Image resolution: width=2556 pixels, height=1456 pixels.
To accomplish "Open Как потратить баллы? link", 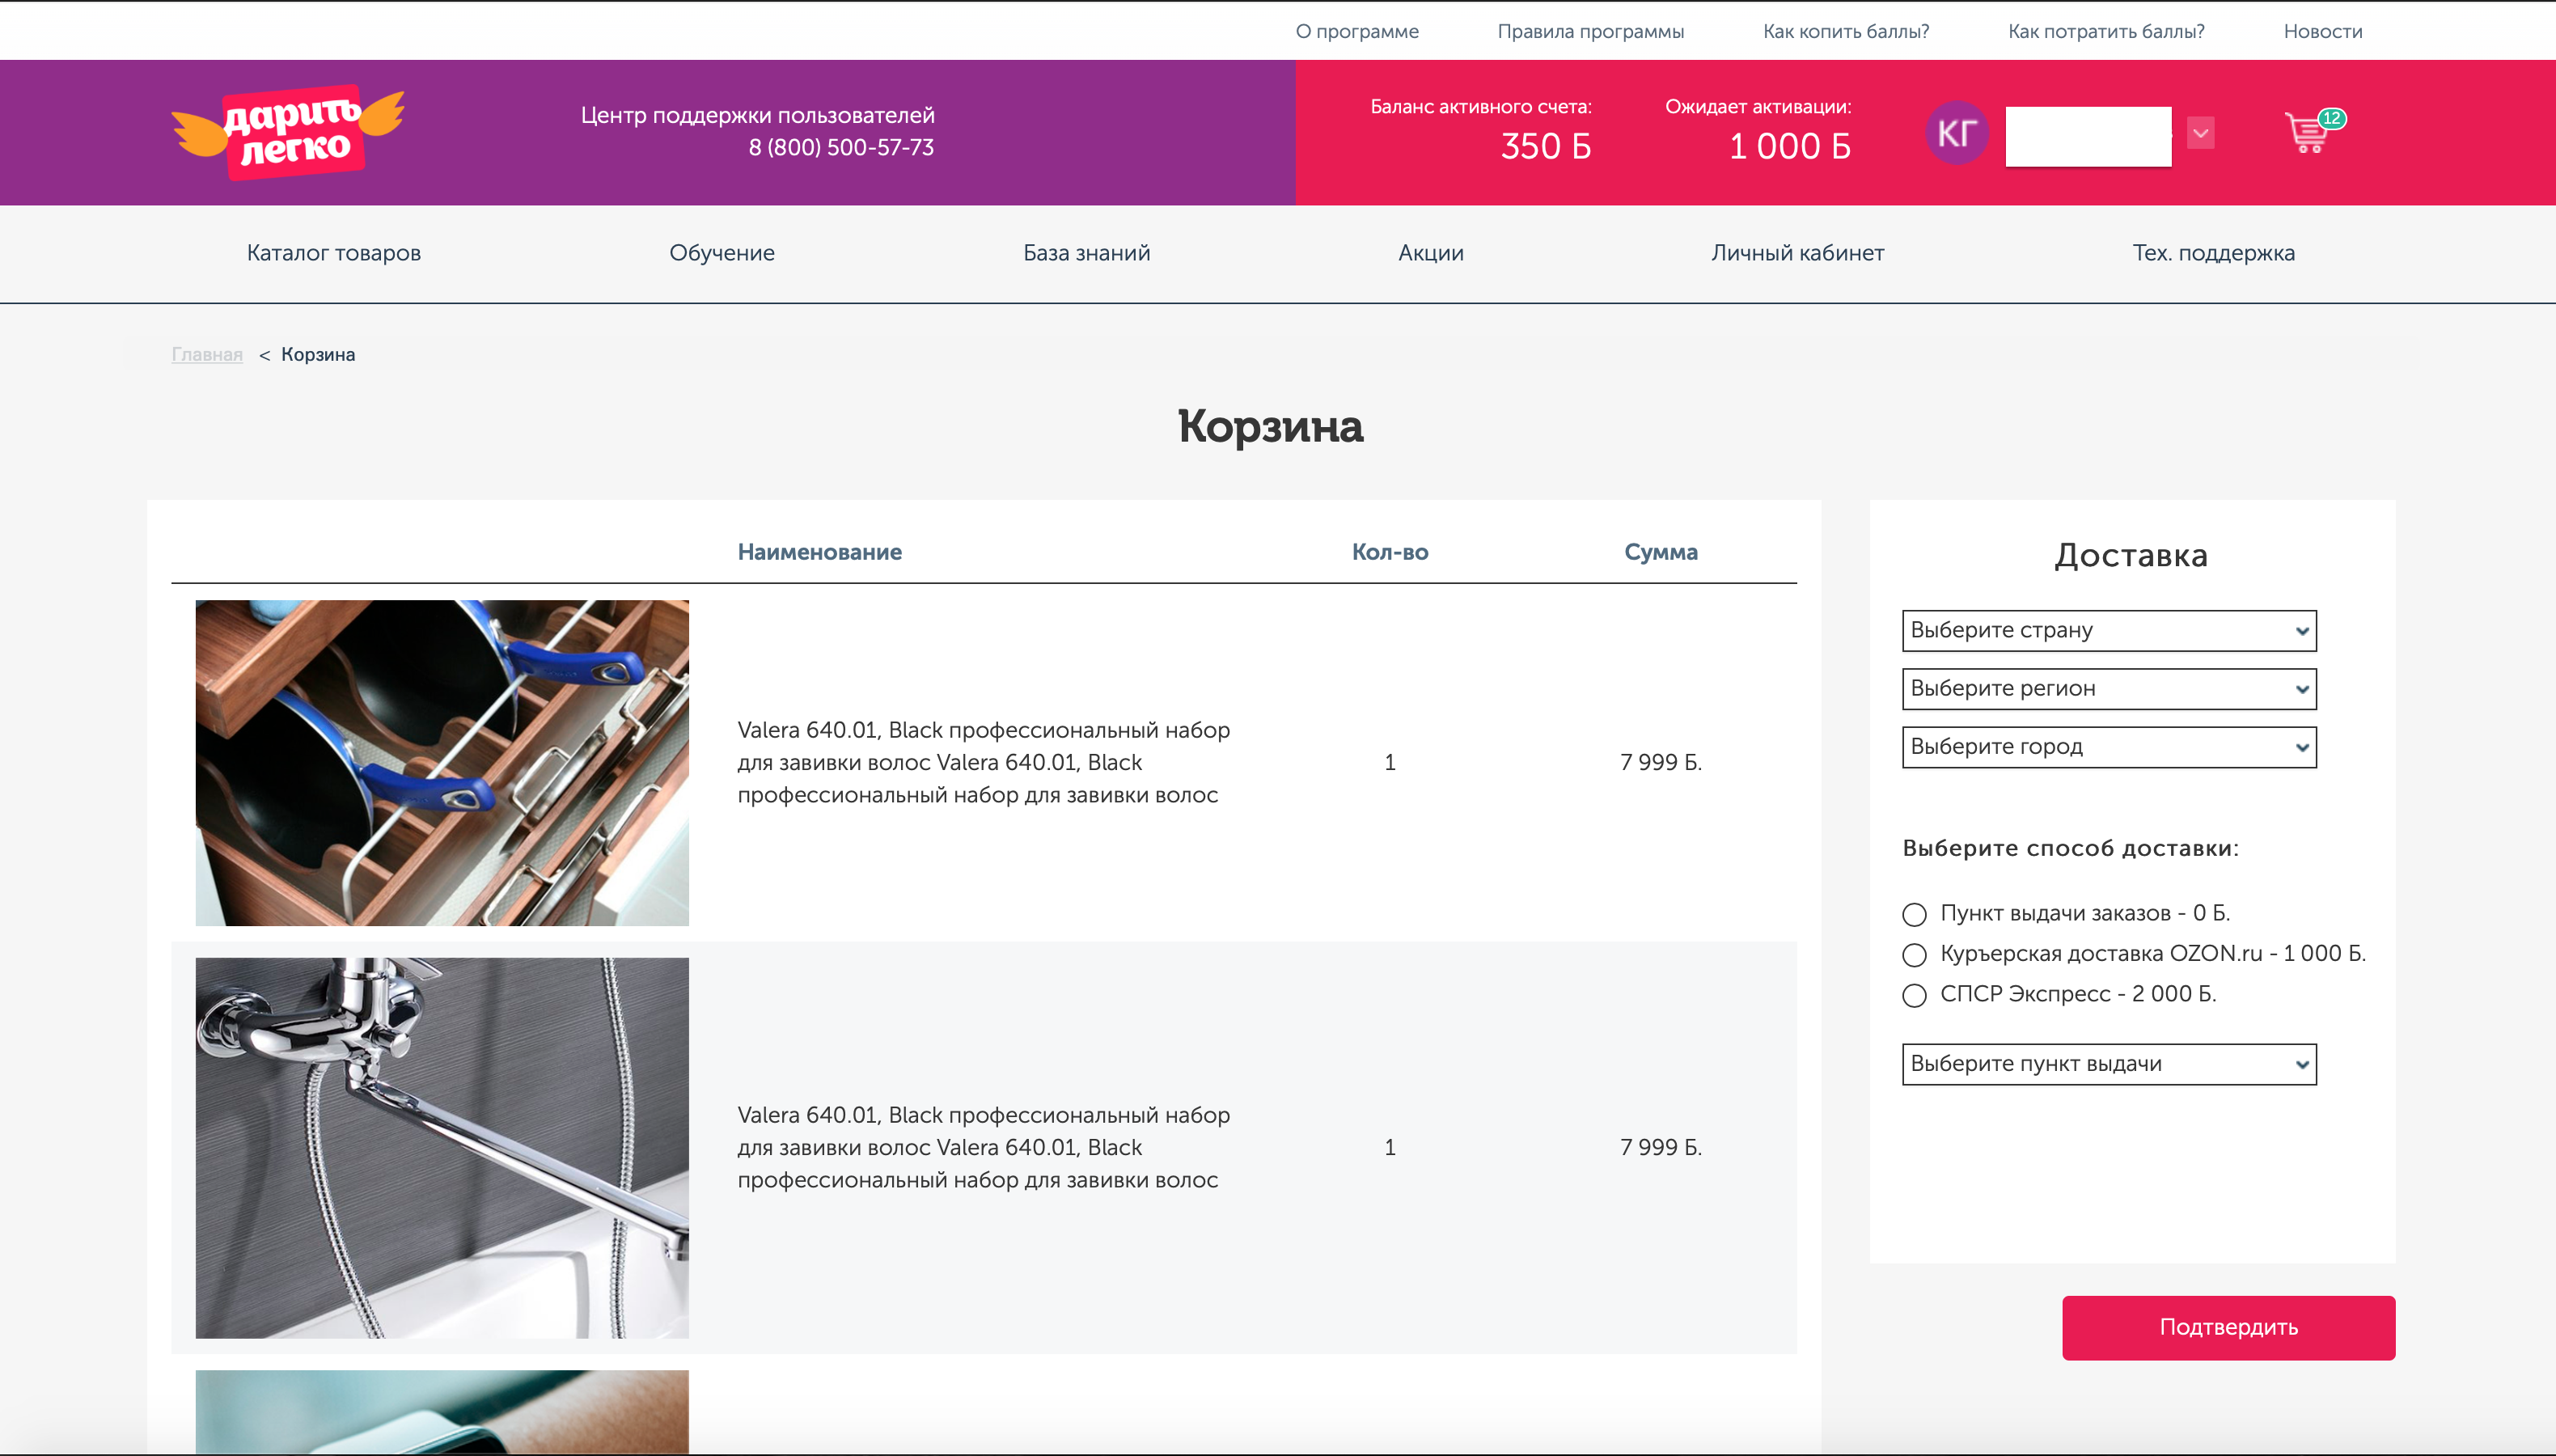I will [x=2106, y=31].
